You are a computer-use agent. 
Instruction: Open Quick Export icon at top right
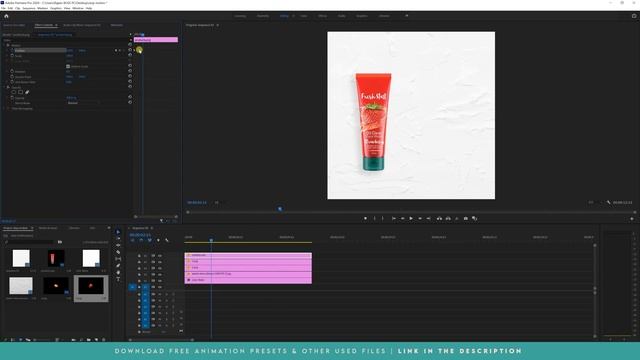[x=634, y=16]
